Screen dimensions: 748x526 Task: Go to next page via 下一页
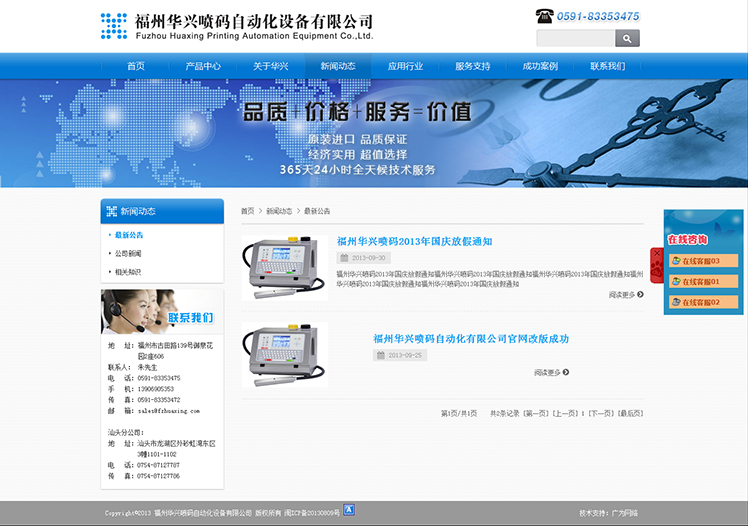(600, 413)
